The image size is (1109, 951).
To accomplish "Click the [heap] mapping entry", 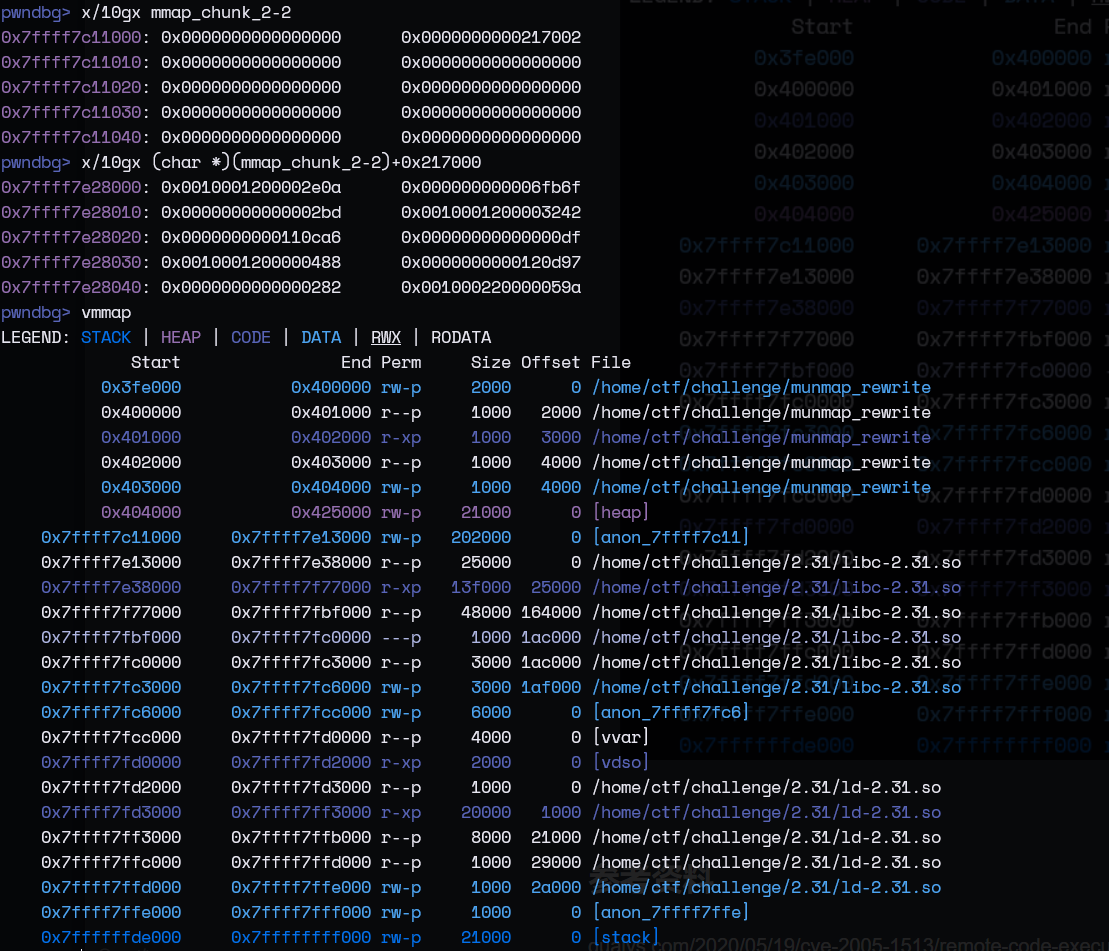I will (621, 512).
